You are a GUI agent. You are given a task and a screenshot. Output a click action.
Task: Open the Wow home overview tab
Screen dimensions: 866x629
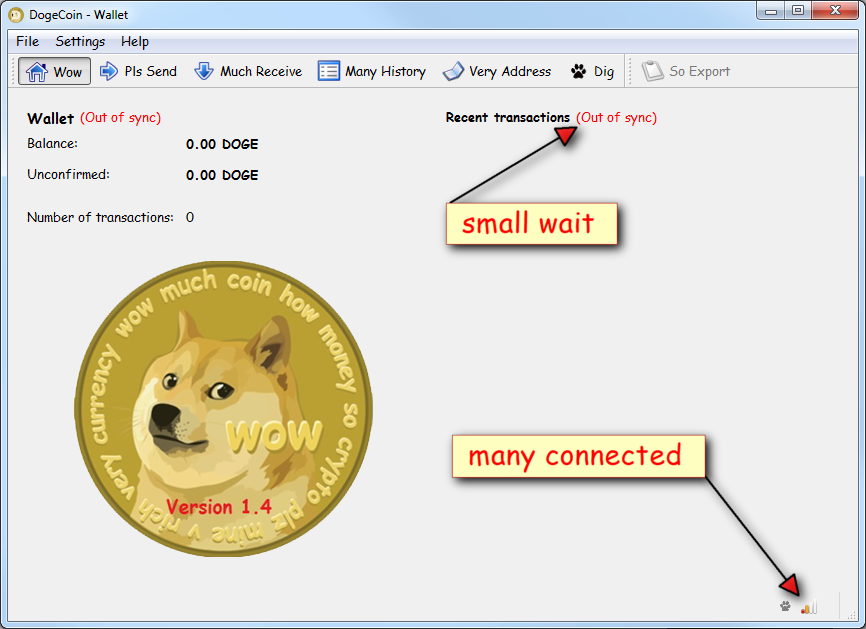55,72
